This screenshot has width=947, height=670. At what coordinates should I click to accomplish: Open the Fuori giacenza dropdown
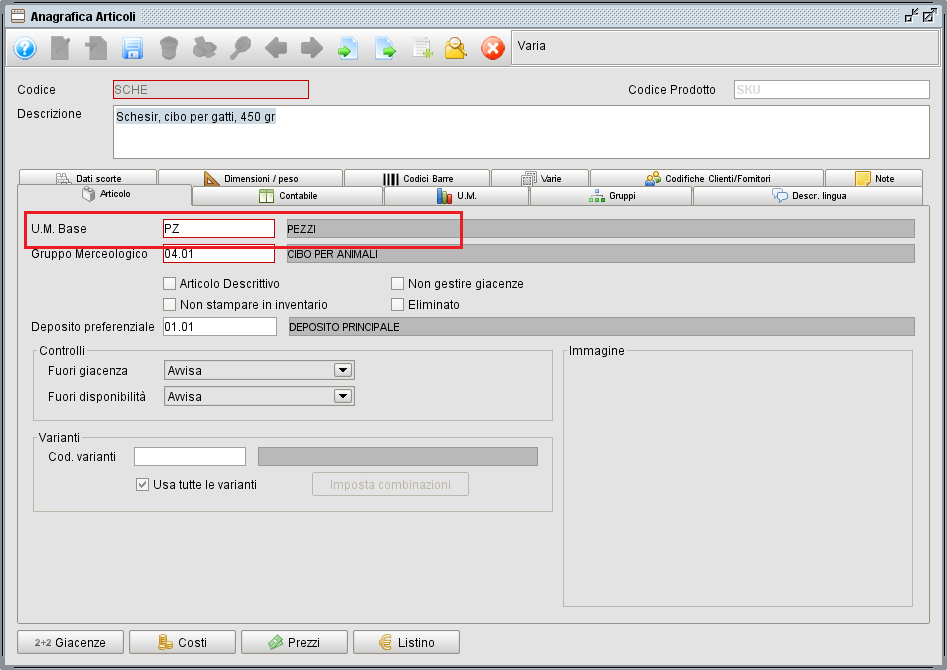click(343, 371)
